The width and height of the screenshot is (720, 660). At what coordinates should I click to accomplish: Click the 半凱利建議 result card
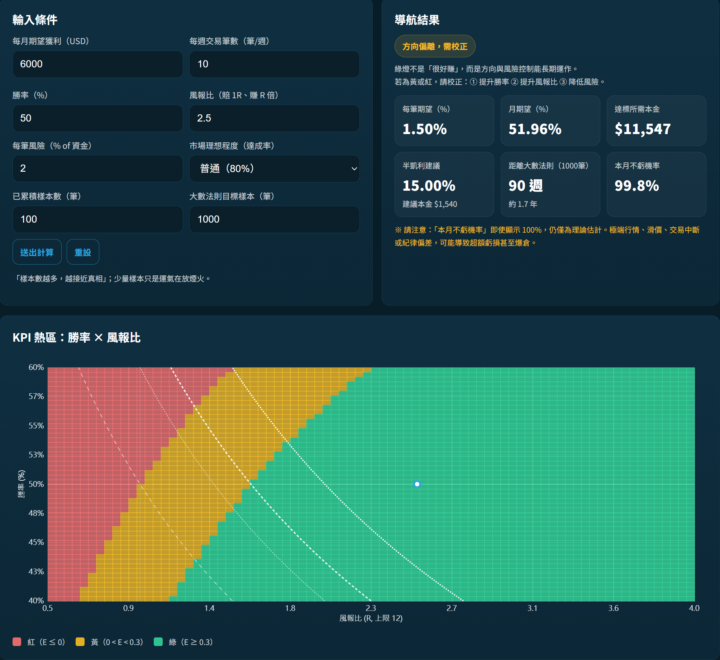point(443,183)
